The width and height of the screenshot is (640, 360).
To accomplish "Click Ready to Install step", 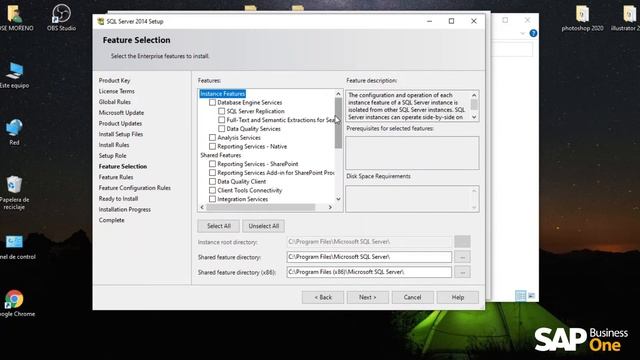I will click(118, 199).
